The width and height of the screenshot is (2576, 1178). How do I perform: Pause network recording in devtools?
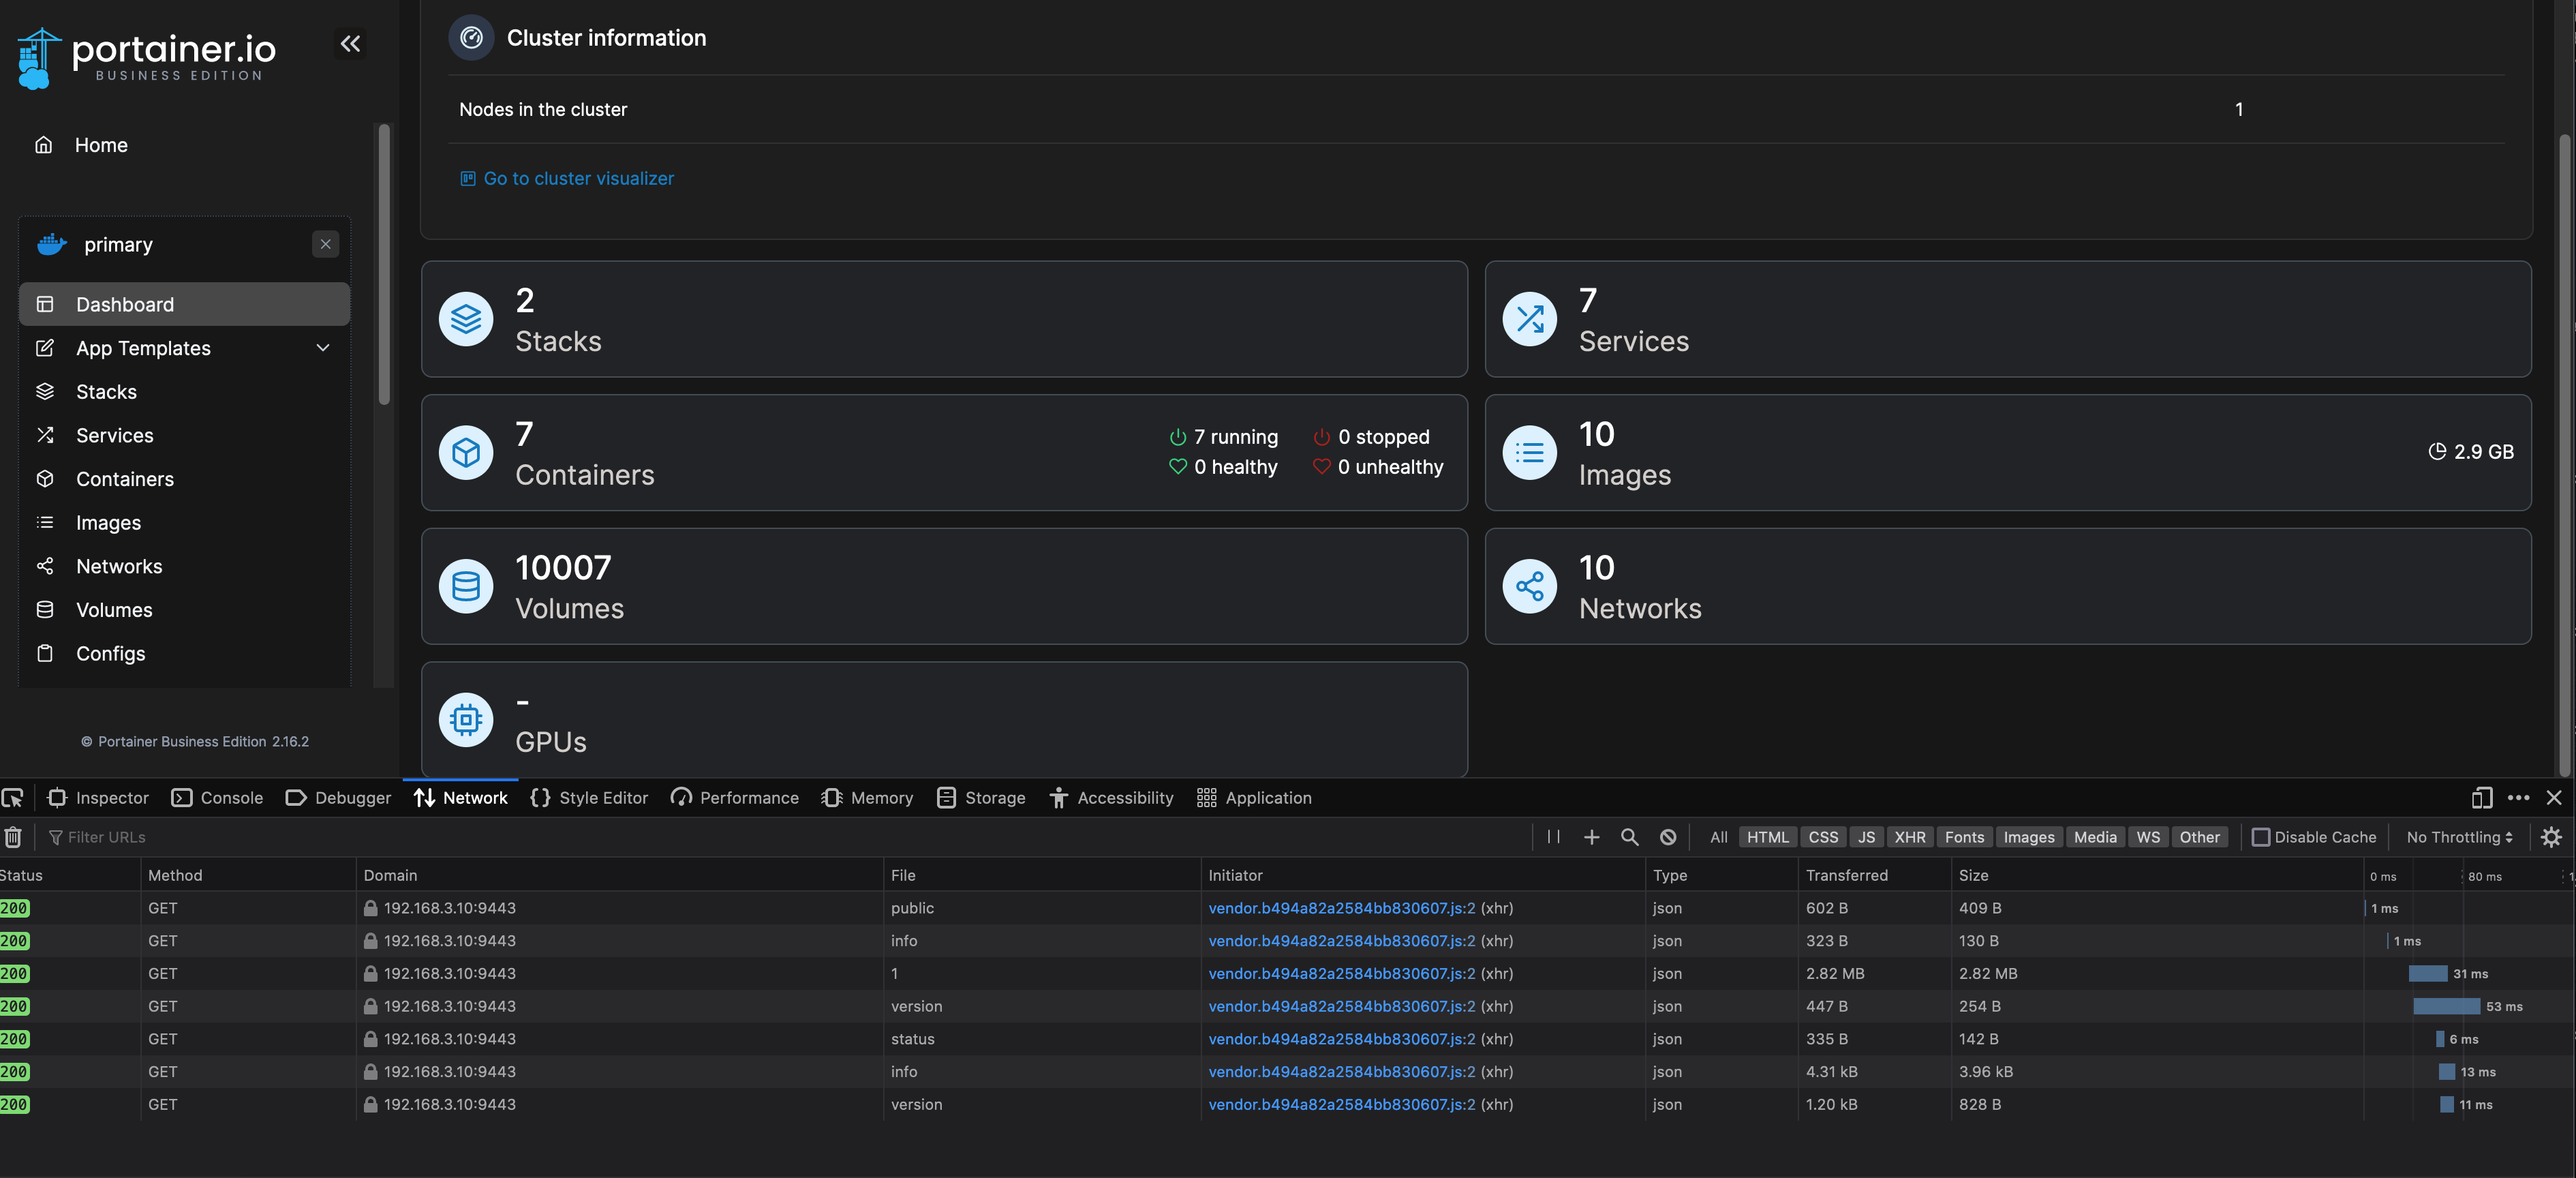(x=1553, y=837)
